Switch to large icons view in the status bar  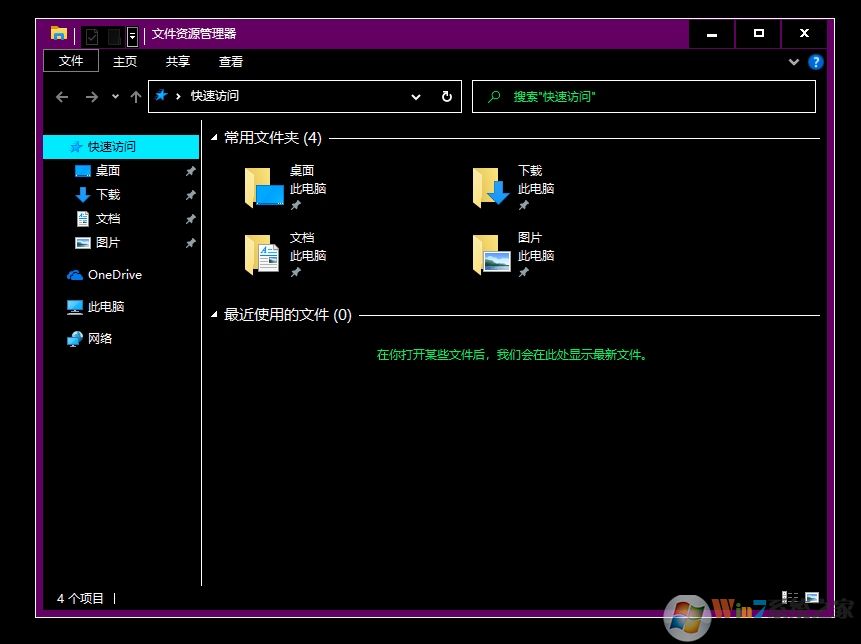pos(812,597)
